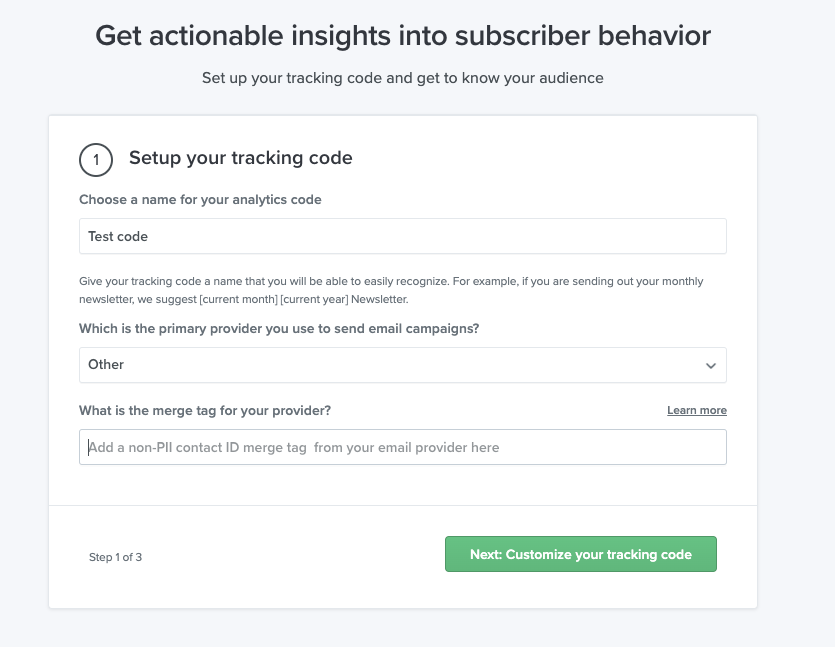Click the "What is the merge tag" label

(x=205, y=410)
